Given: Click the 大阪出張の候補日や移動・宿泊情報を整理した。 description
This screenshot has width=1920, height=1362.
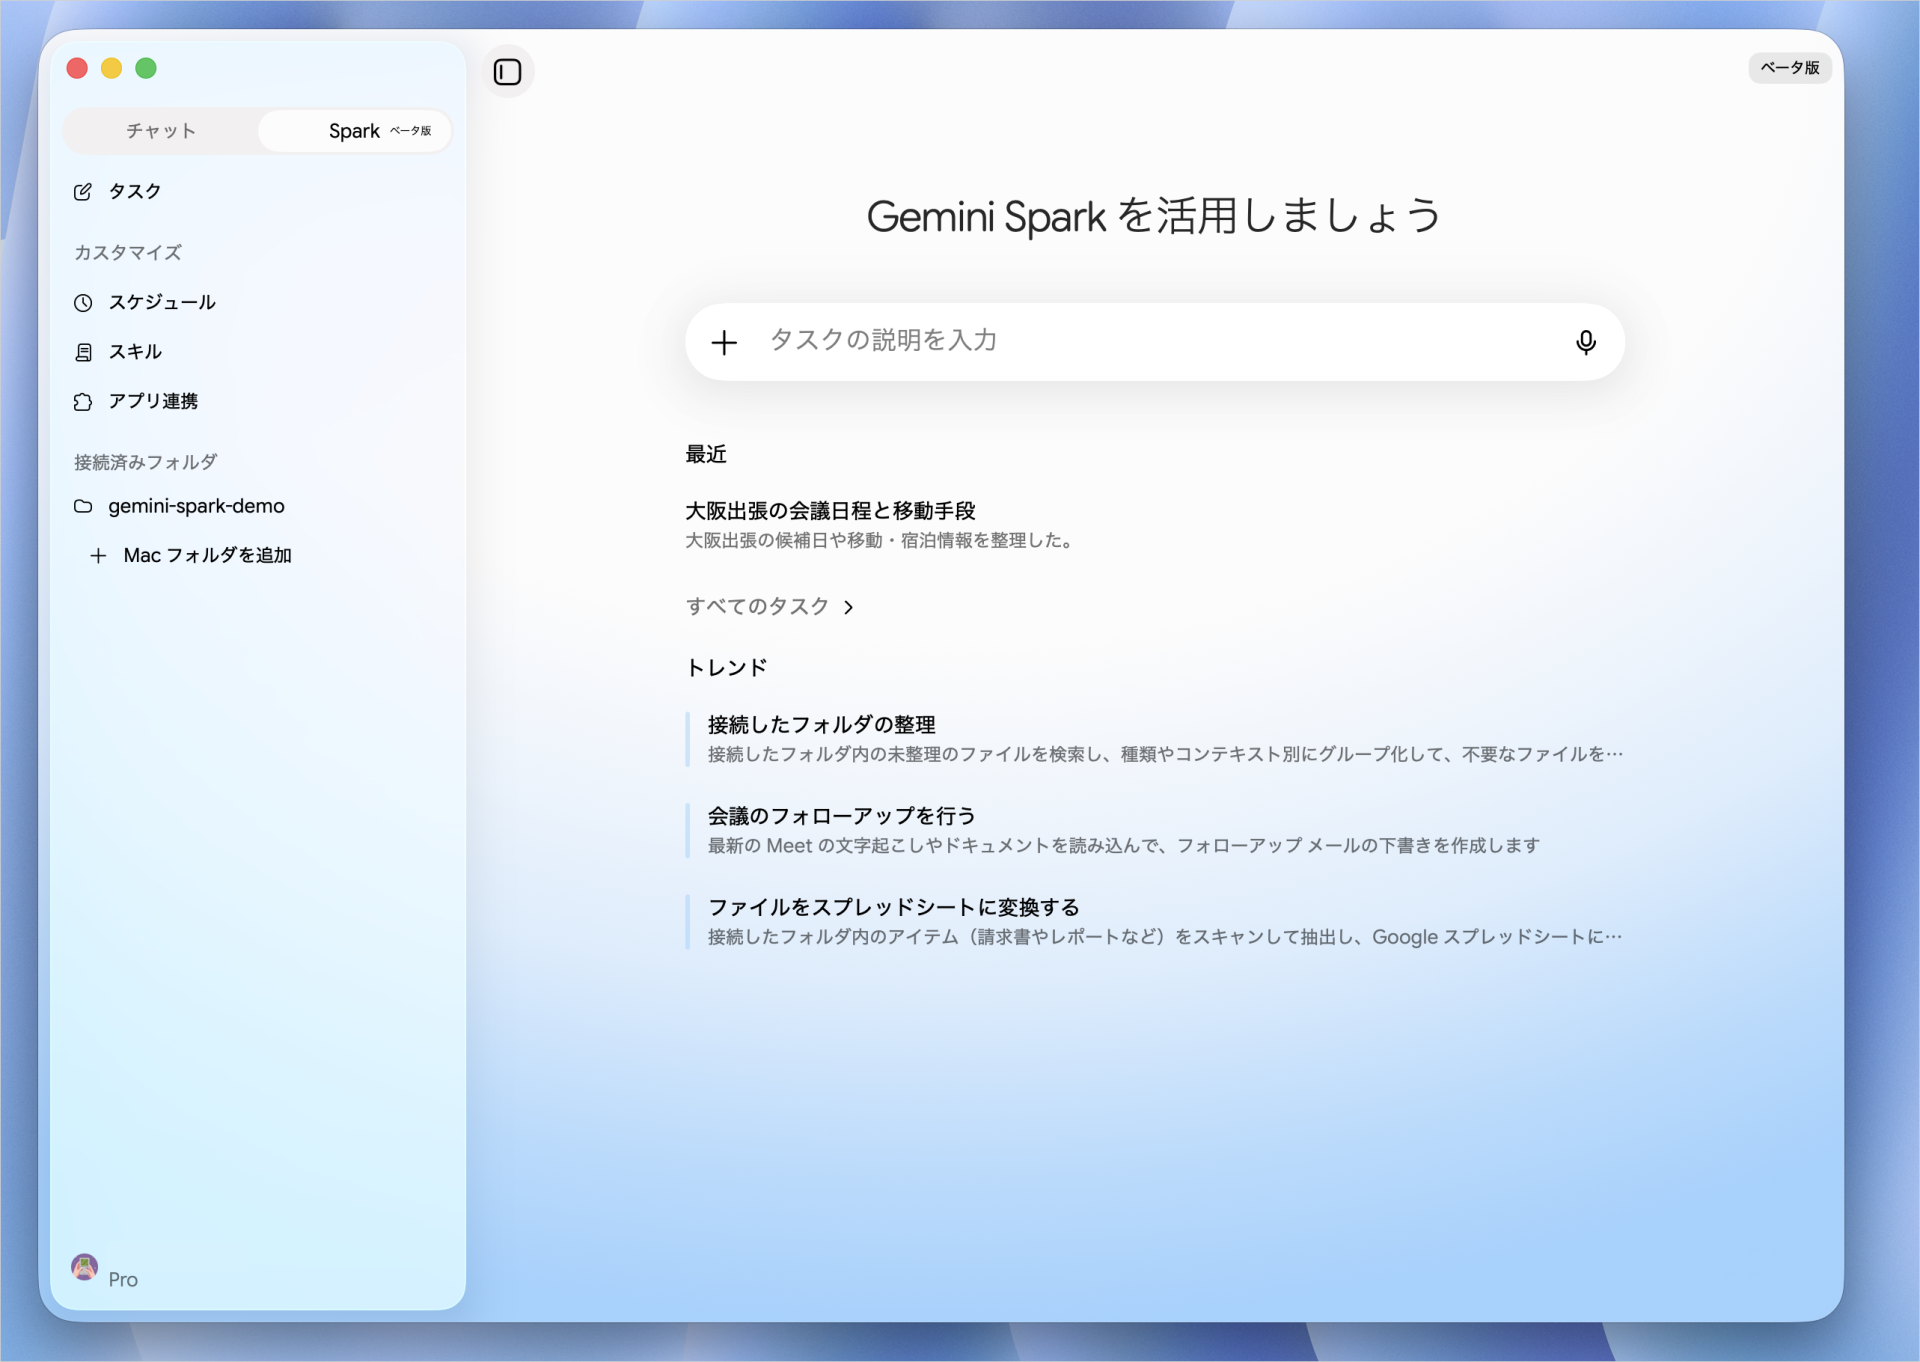Looking at the screenshot, I should (x=881, y=541).
